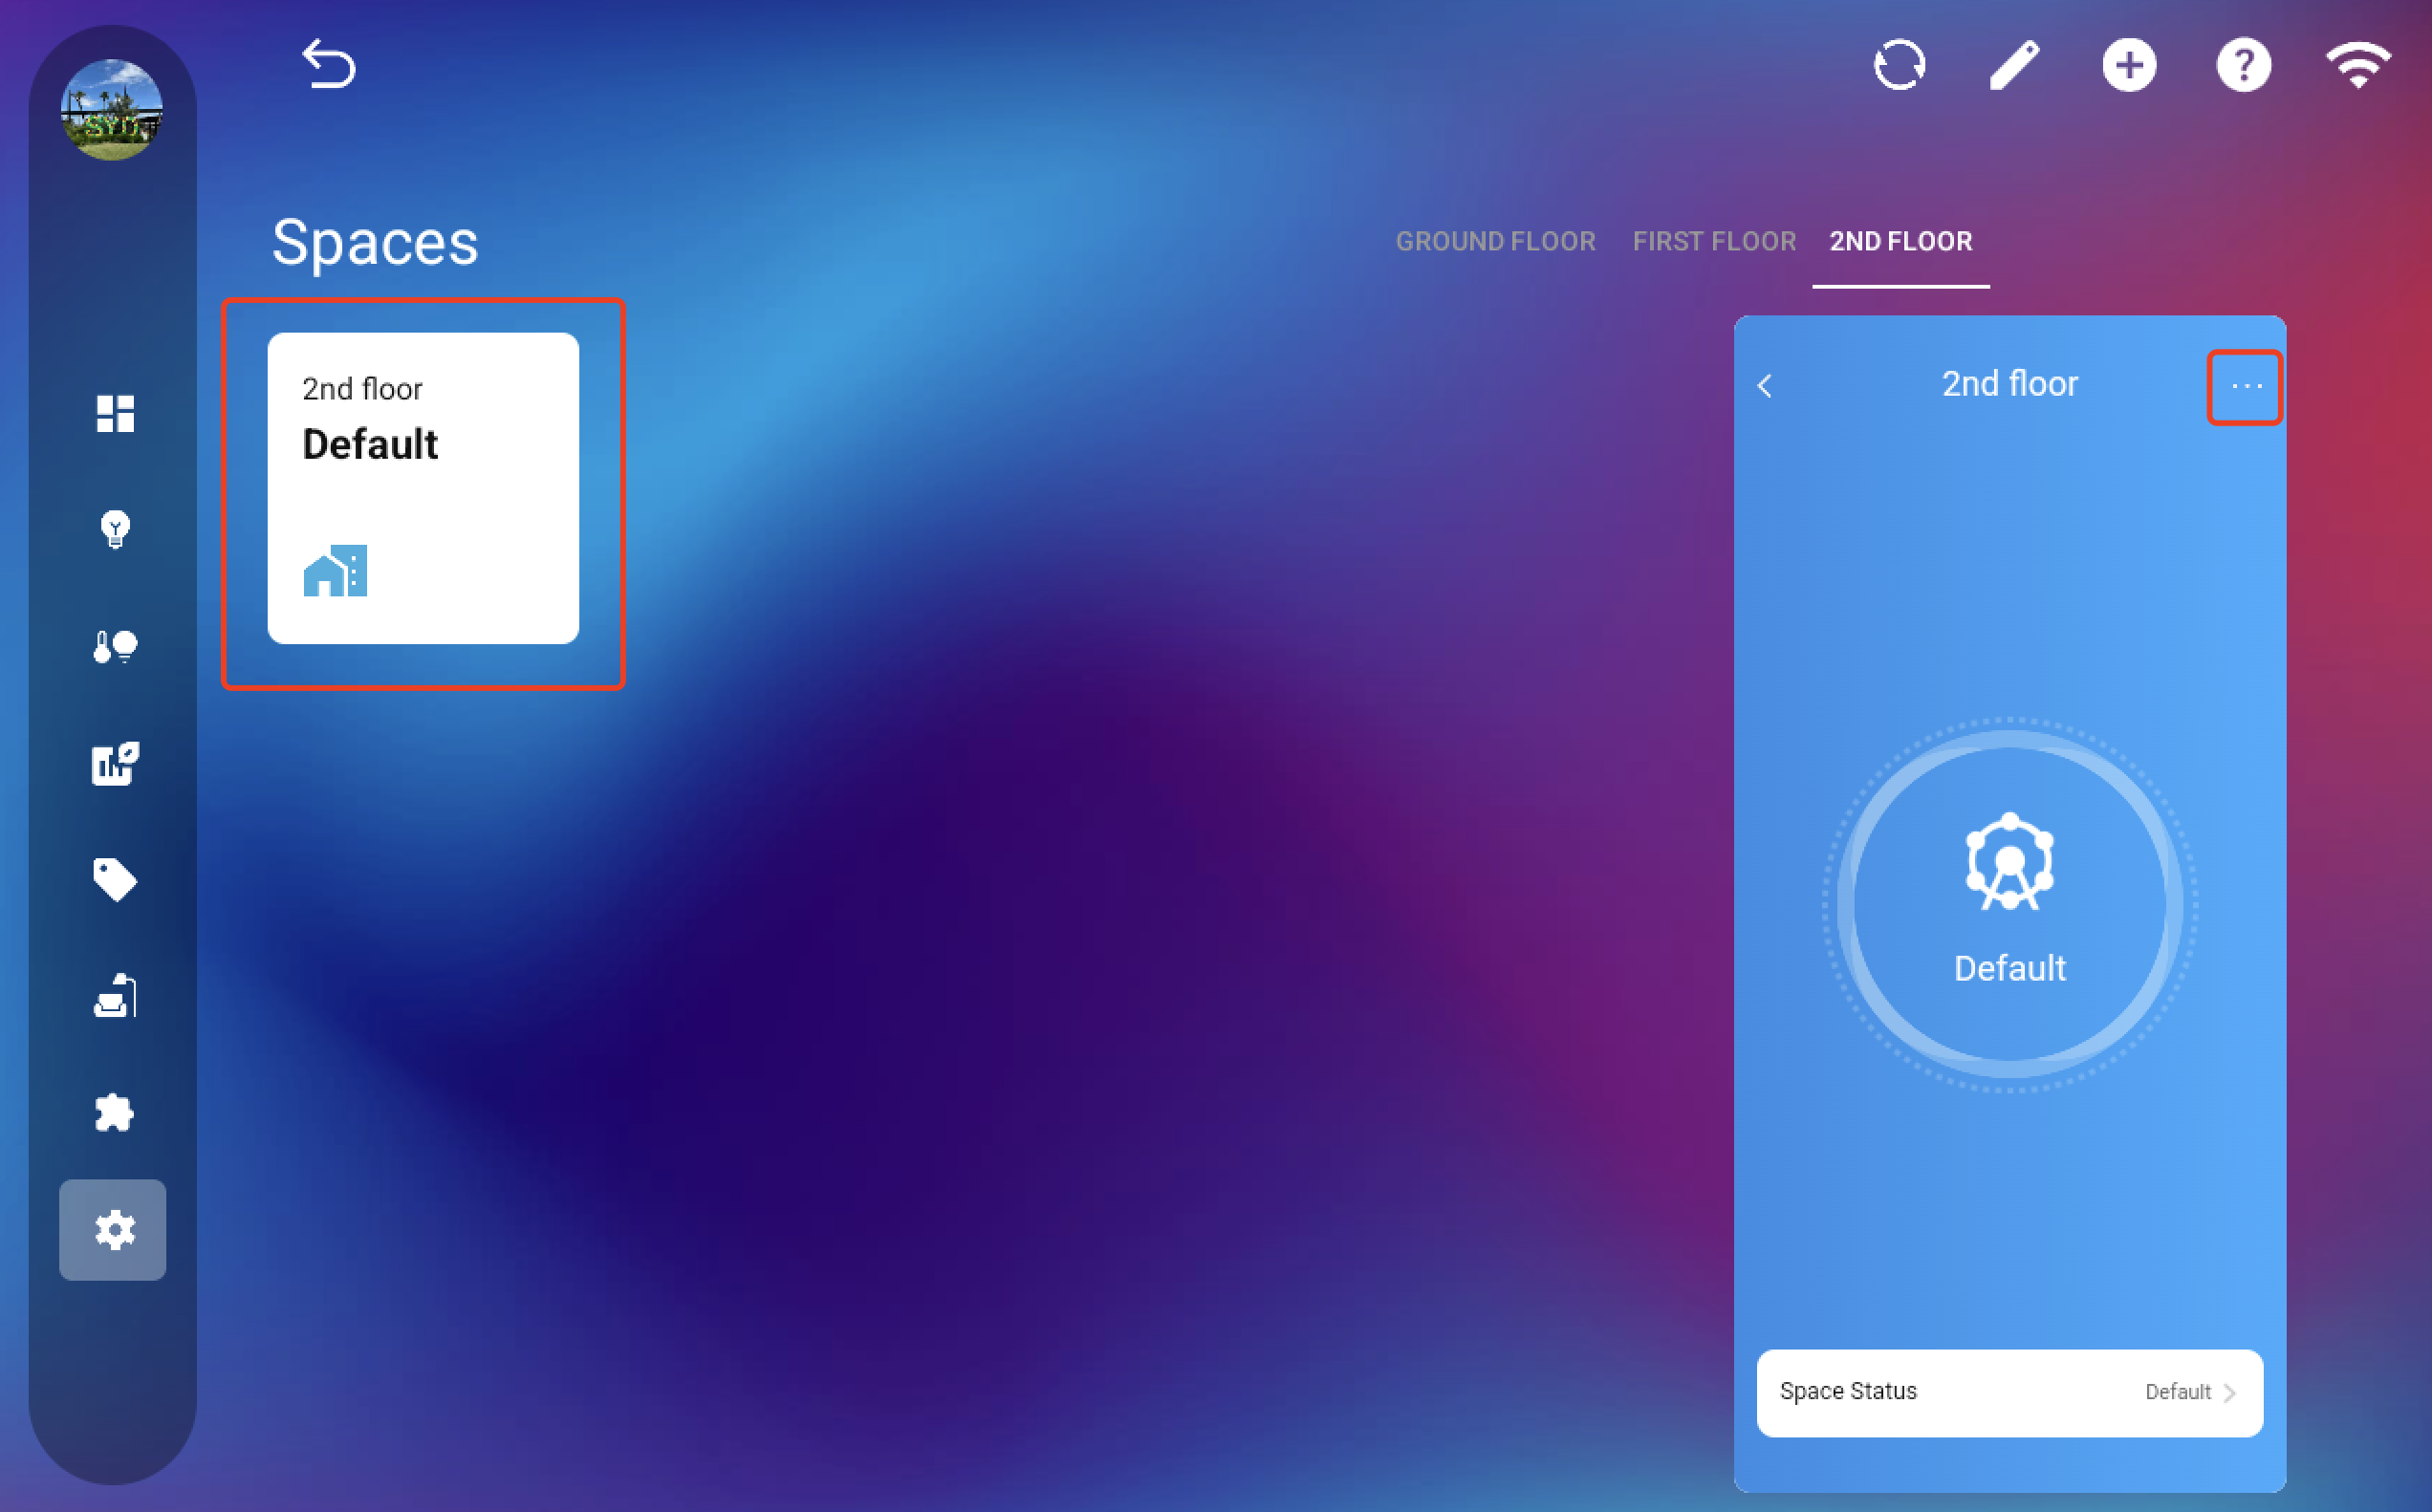Collapse panel with left chevron

(1765, 386)
